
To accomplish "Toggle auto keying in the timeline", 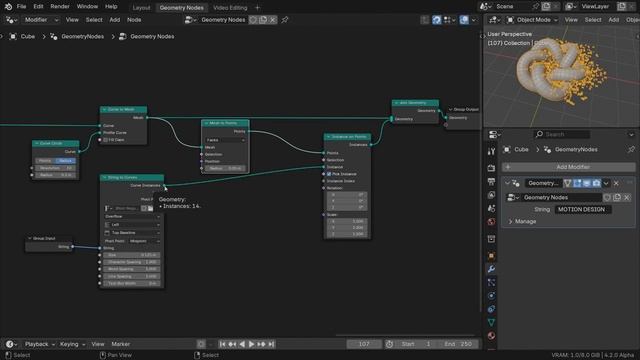I will tap(201, 344).
